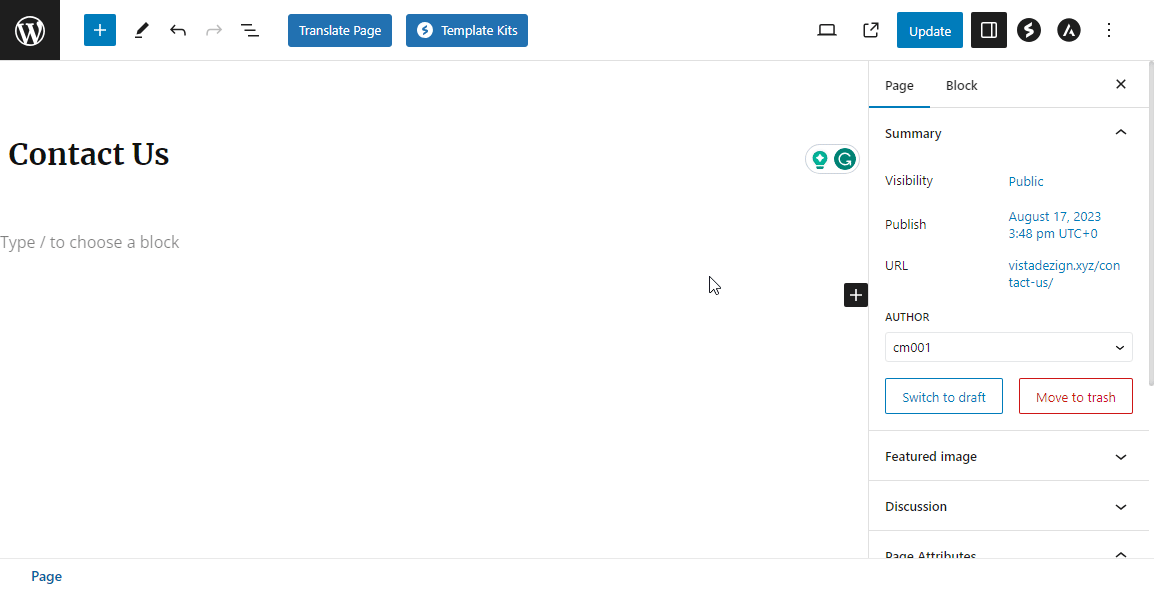Toggle the block inserter plus button
This screenshot has height=593, width=1154.
click(x=100, y=30)
